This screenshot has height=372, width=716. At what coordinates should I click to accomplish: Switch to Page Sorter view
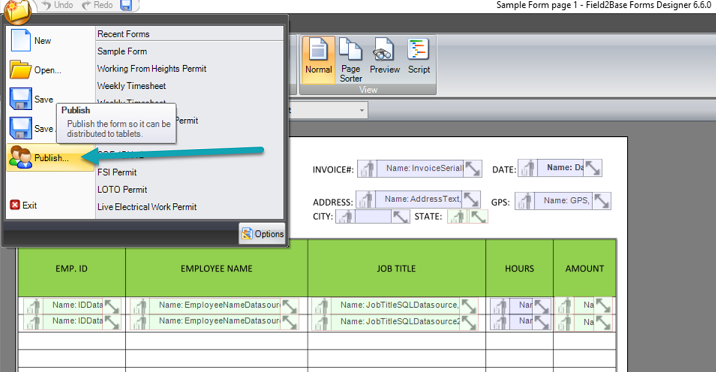click(351, 60)
